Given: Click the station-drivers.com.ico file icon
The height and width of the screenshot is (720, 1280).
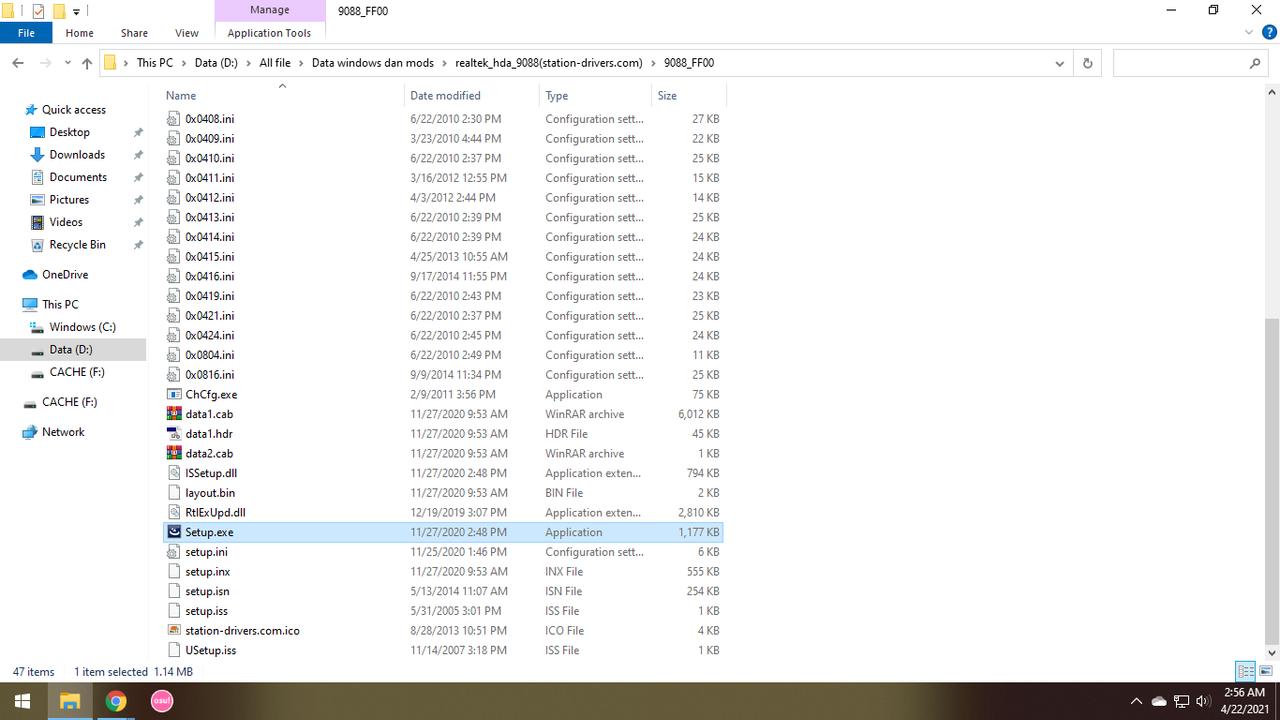Looking at the screenshot, I should click(174, 631).
